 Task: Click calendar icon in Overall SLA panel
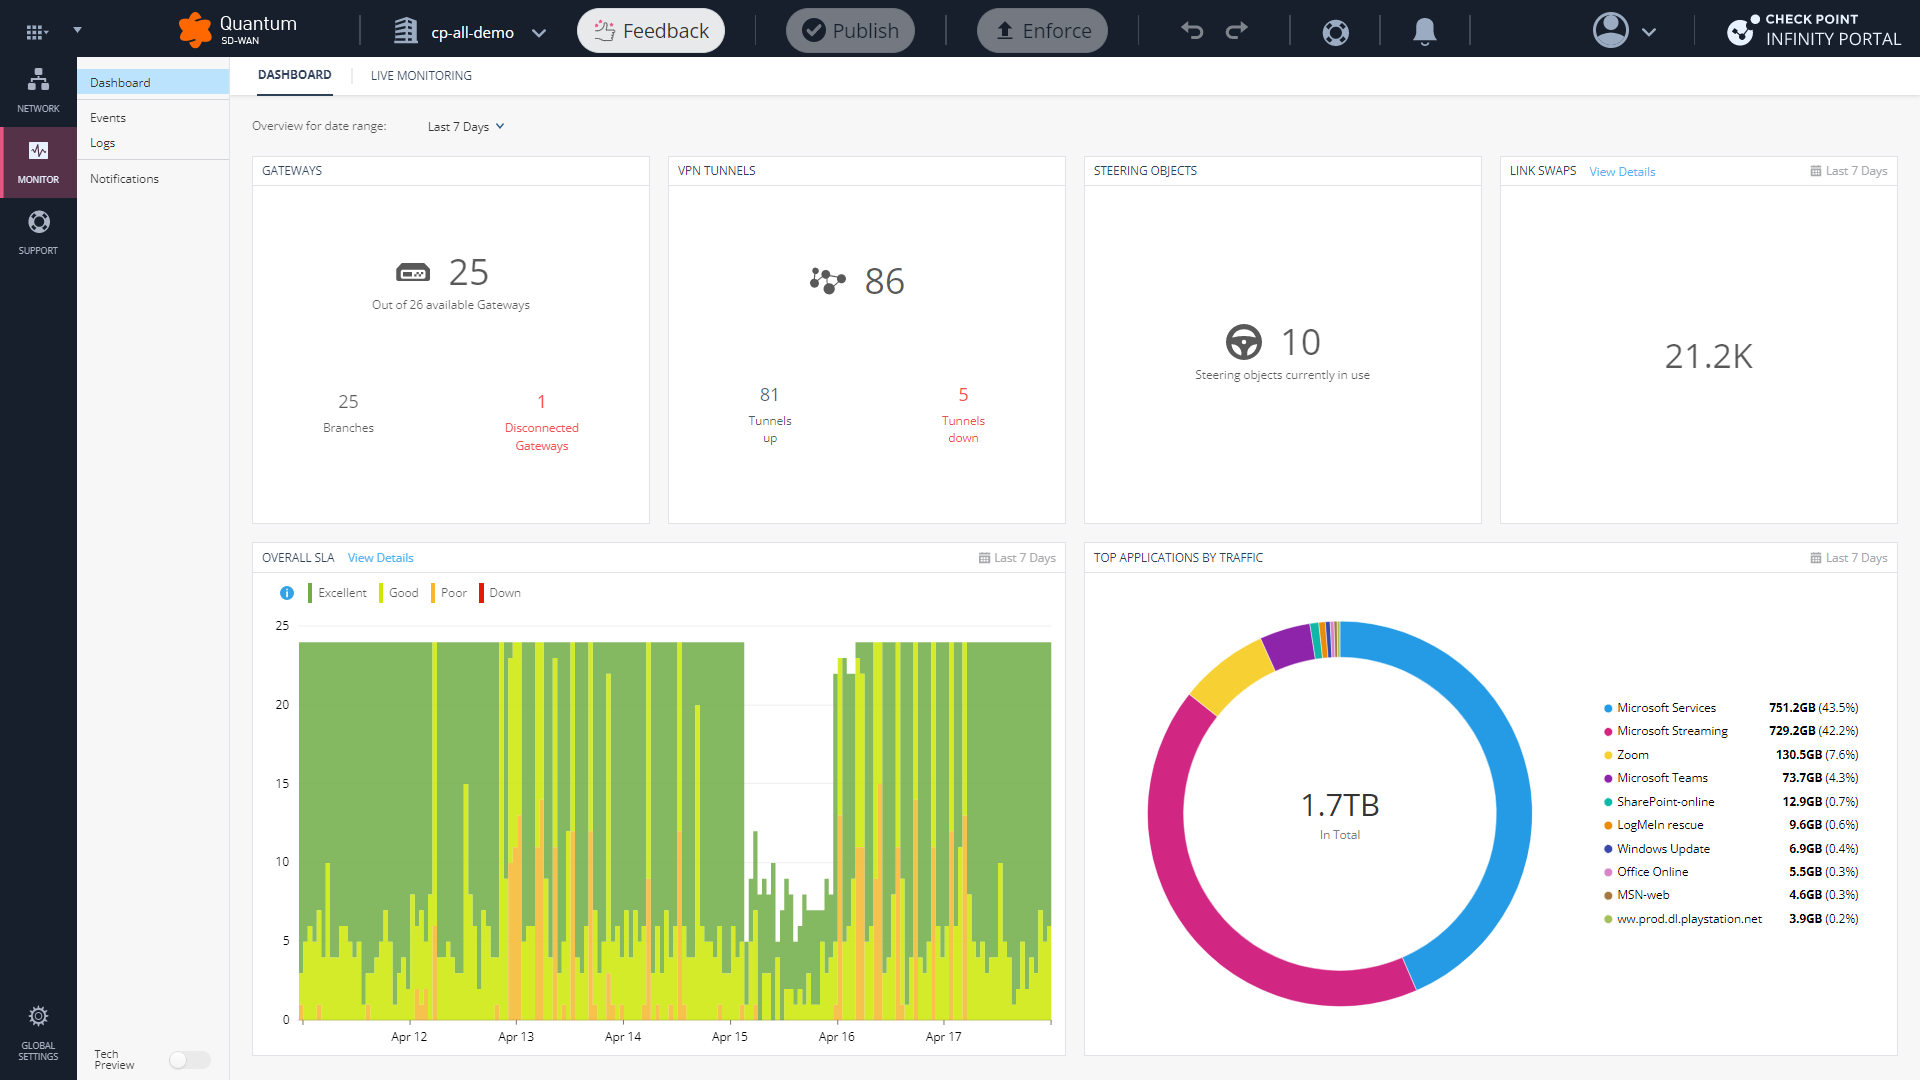coord(984,558)
